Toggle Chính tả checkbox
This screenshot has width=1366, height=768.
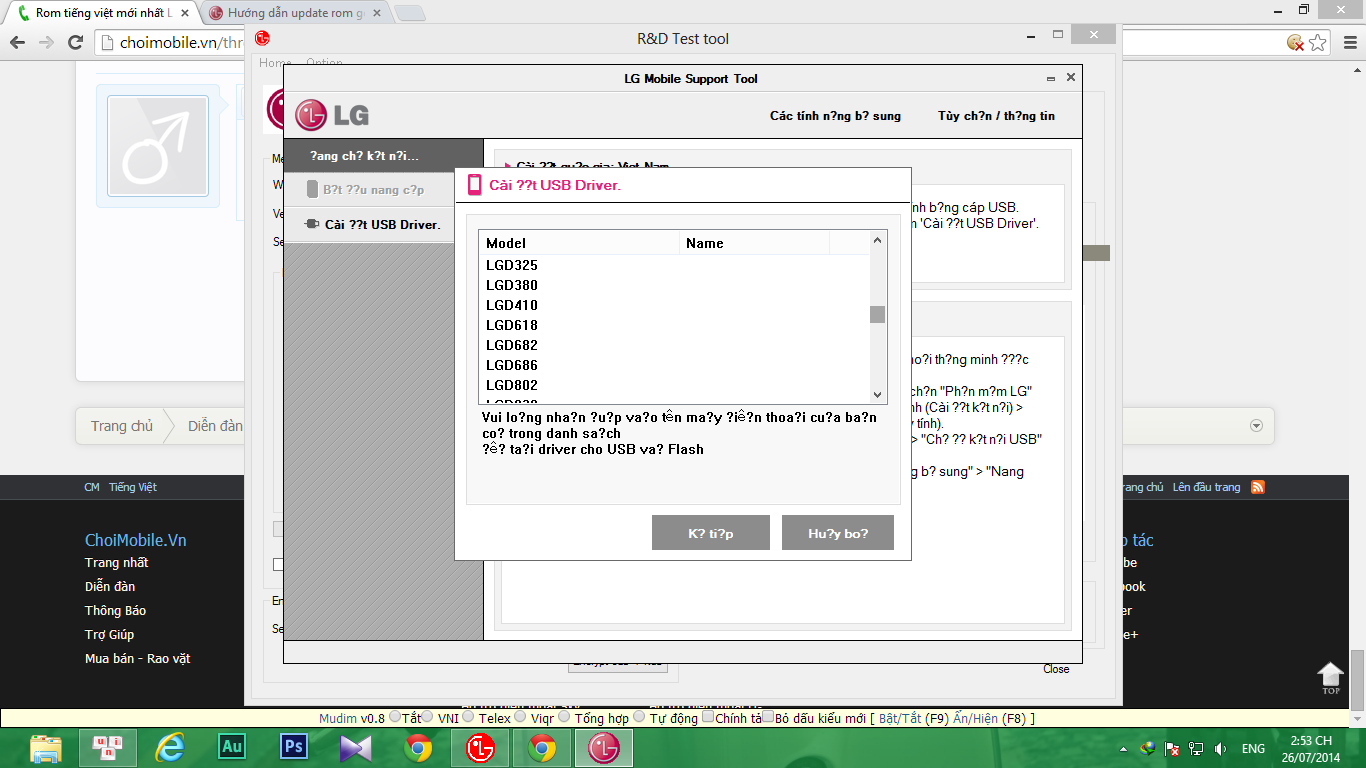point(708,717)
